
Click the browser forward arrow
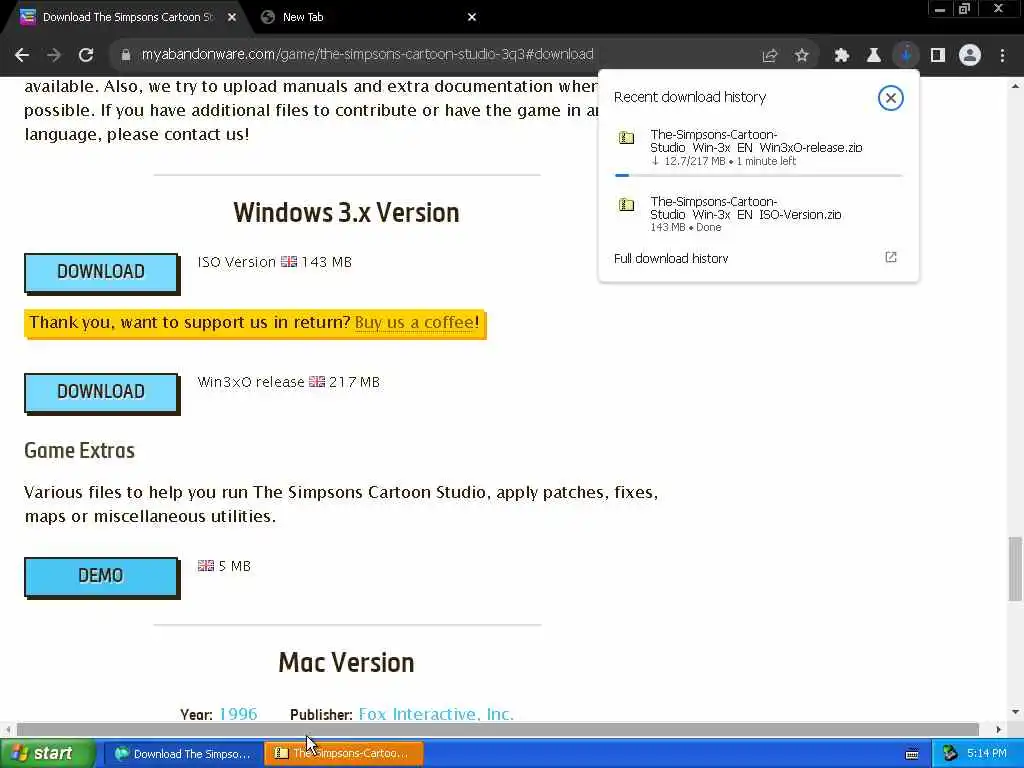(54, 55)
